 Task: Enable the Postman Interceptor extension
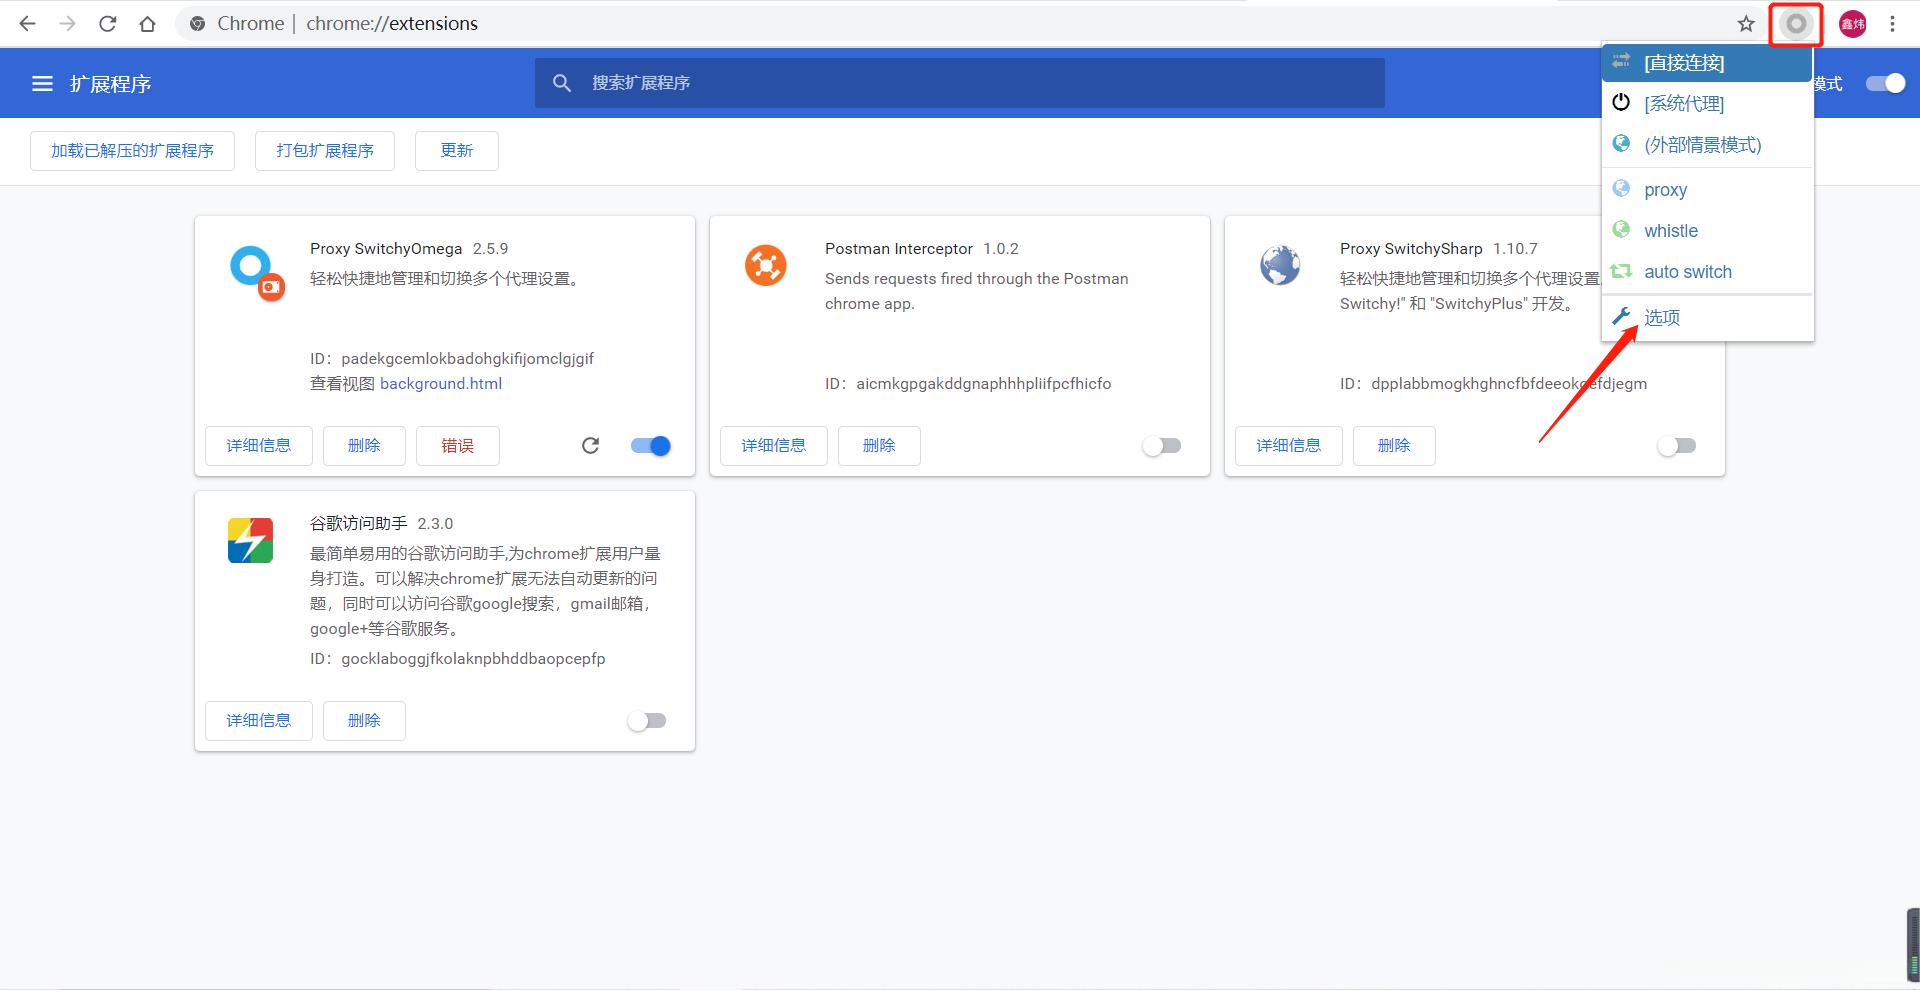tap(1162, 446)
